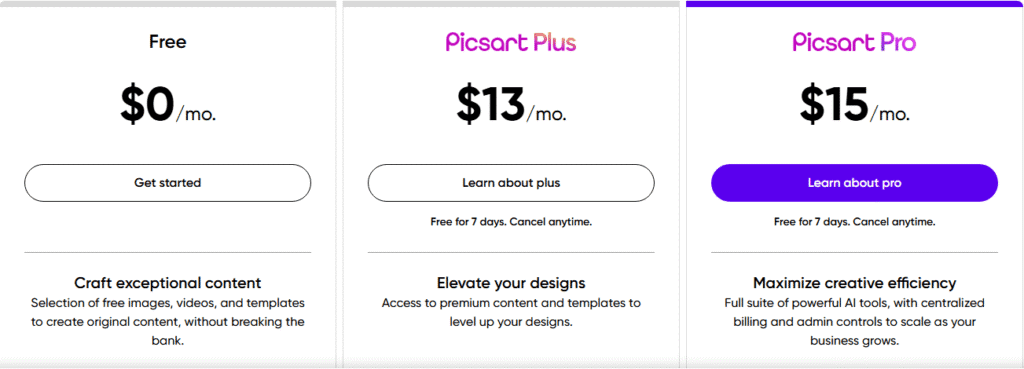The width and height of the screenshot is (1024, 369).
Task: Click the gray bar above Picsart Plus card
Action: pos(511,4)
